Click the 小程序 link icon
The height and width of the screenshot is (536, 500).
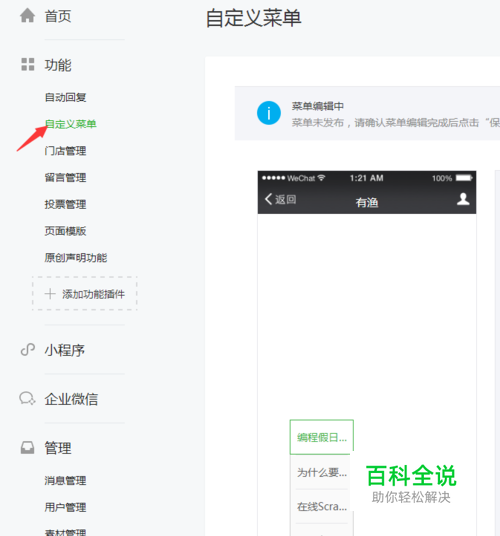28,350
